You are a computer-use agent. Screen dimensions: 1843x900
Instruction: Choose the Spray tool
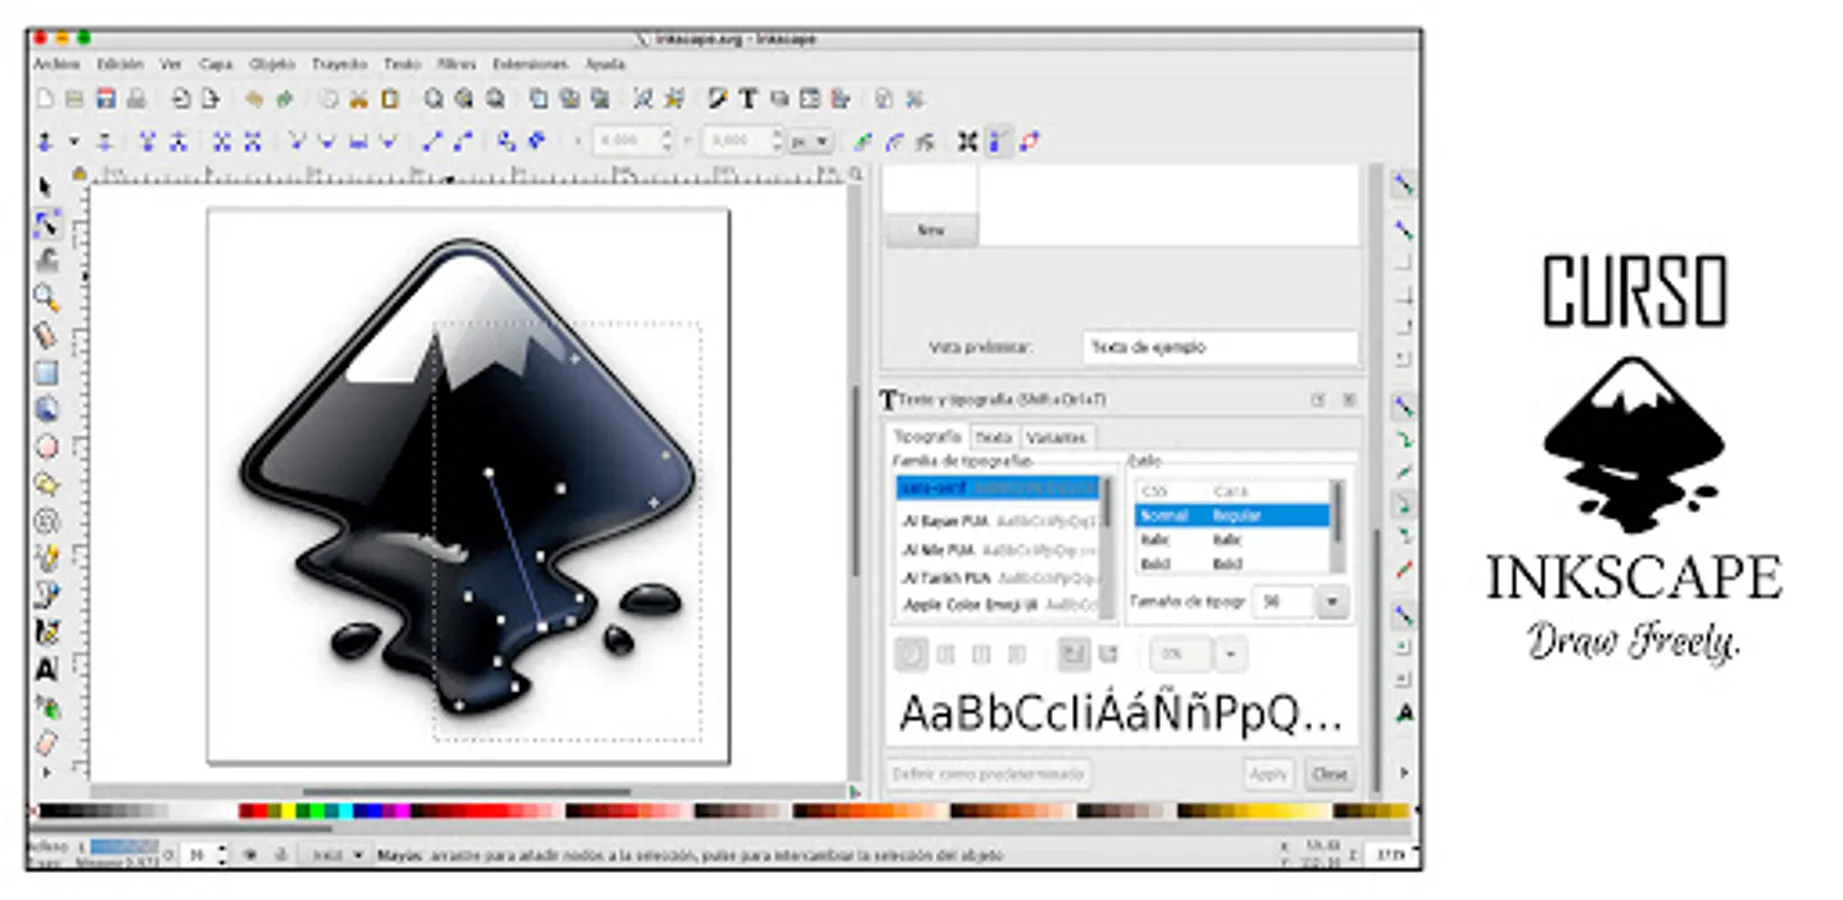46,707
